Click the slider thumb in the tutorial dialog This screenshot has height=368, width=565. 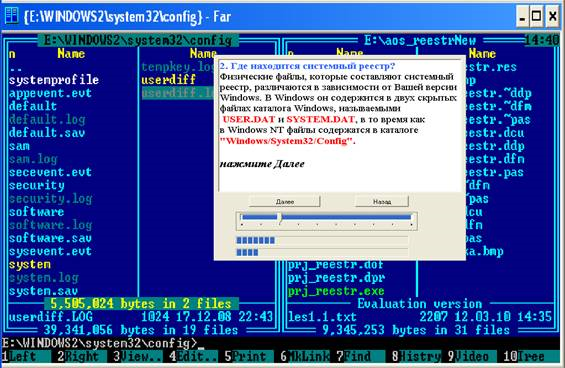280,218
